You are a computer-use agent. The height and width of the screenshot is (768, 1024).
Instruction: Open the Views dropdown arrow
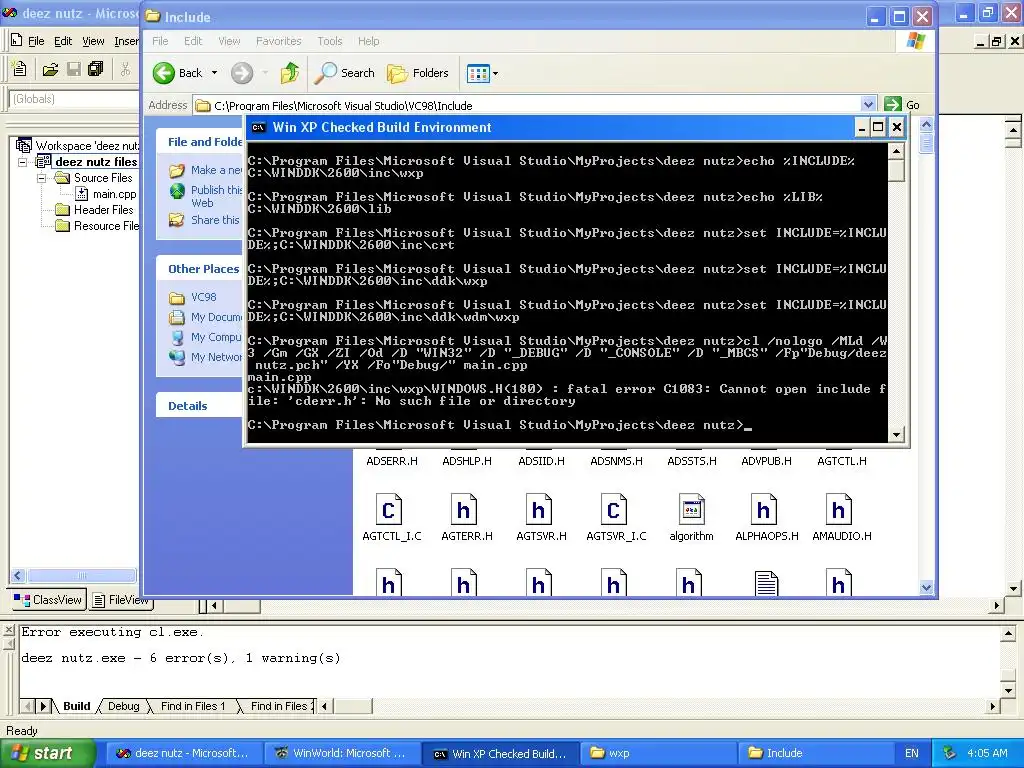click(496, 74)
